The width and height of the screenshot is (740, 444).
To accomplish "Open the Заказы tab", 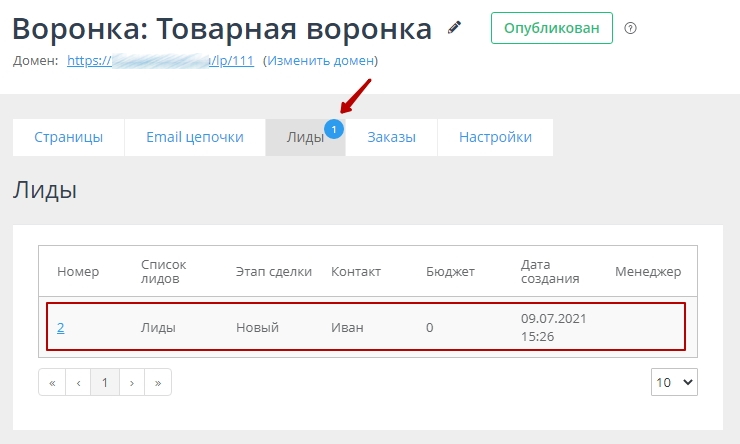I will [x=391, y=138].
